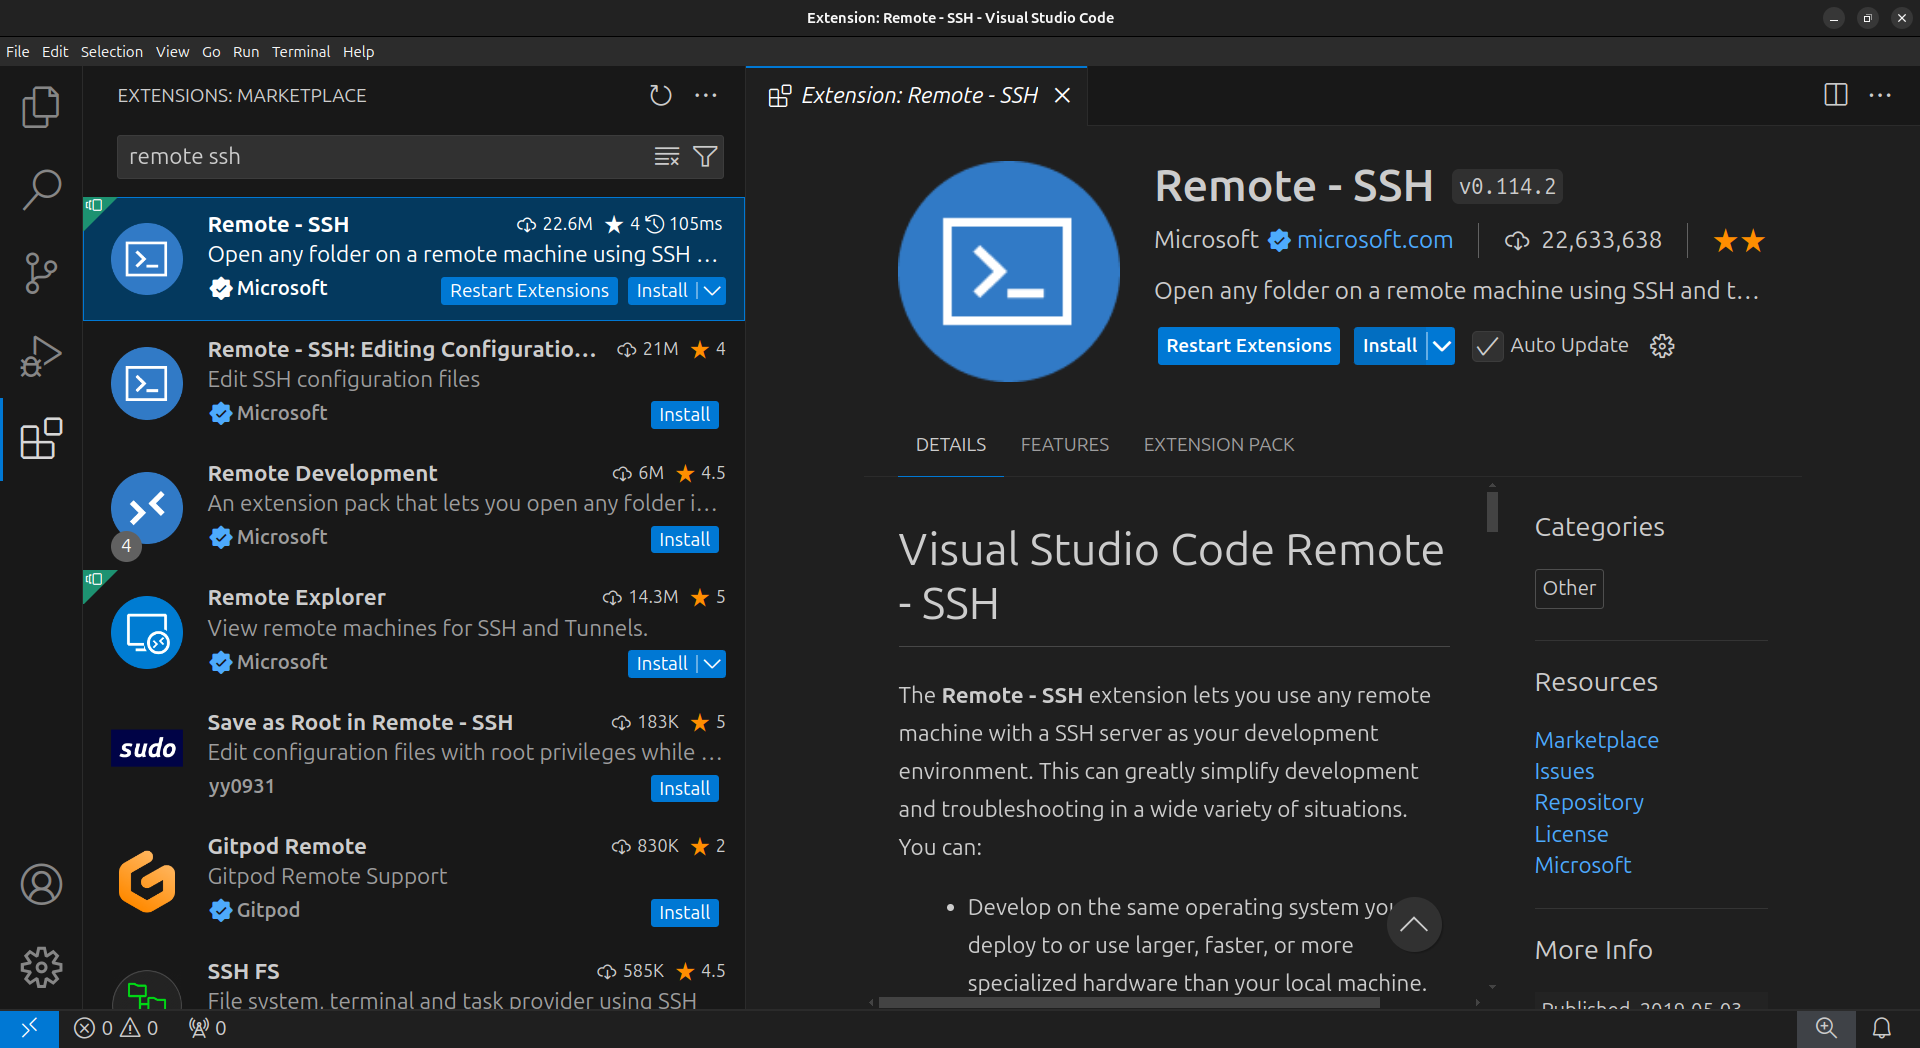
Task: Switch to the FEATURES tab
Action: tap(1064, 445)
